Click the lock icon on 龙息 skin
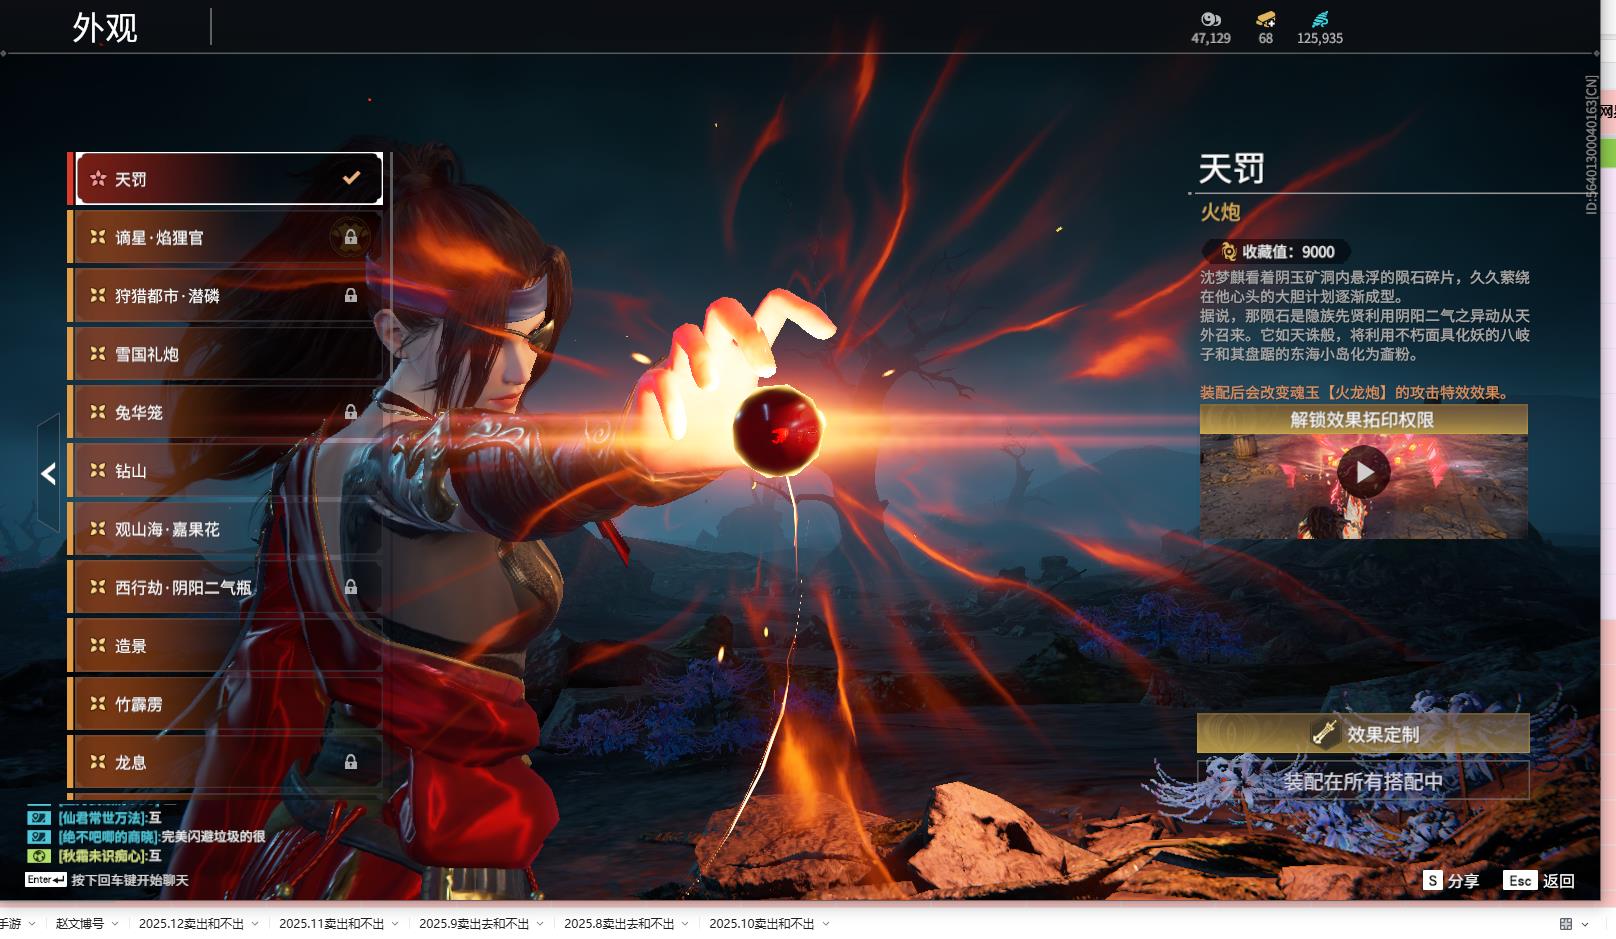 (x=350, y=762)
